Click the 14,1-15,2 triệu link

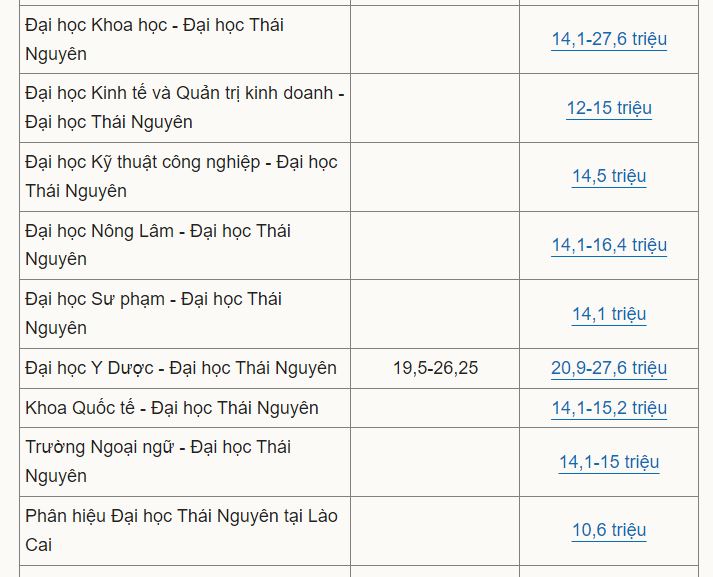[x=609, y=408]
